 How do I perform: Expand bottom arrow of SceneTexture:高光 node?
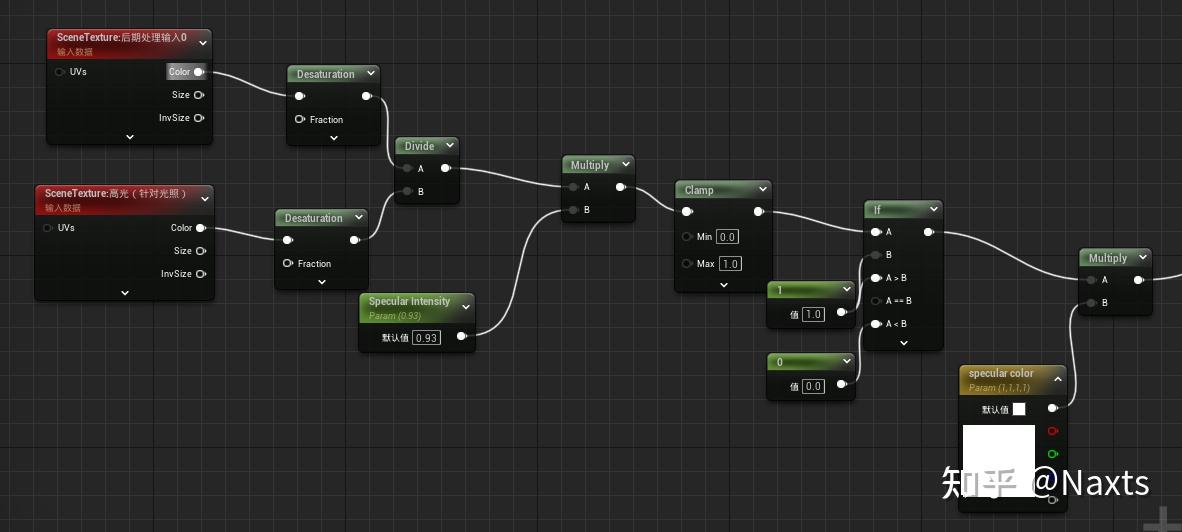click(x=125, y=293)
